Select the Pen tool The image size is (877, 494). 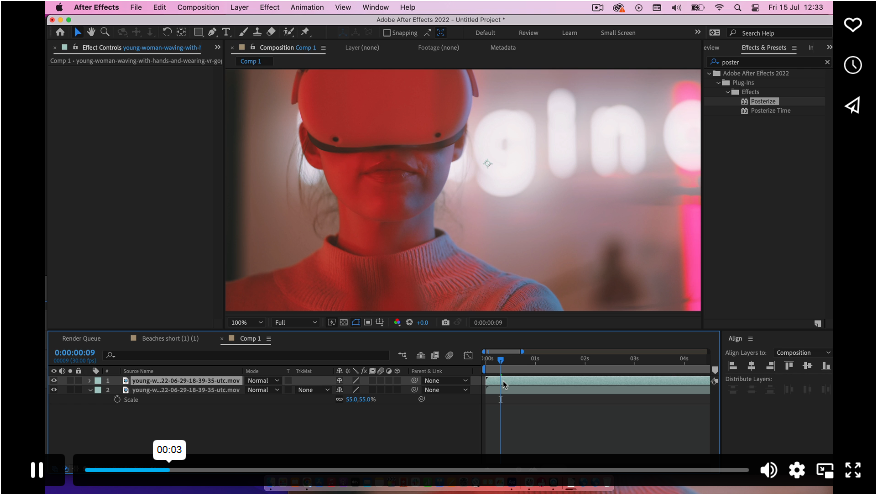212,32
